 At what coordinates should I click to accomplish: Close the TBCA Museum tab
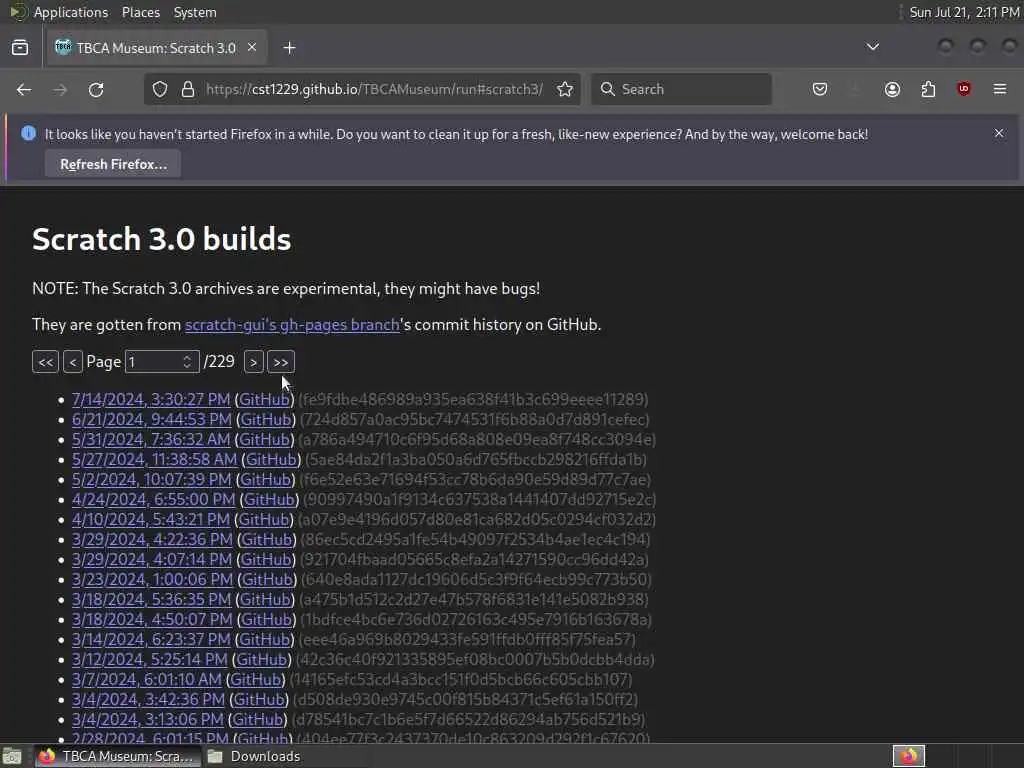[x=252, y=47]
